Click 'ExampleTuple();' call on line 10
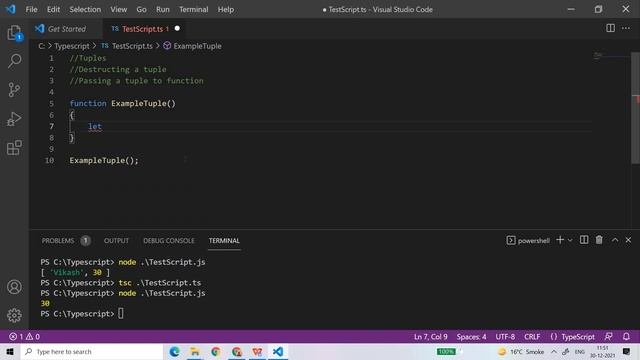This screenshot has width=640, height=360. coord(104,160)
